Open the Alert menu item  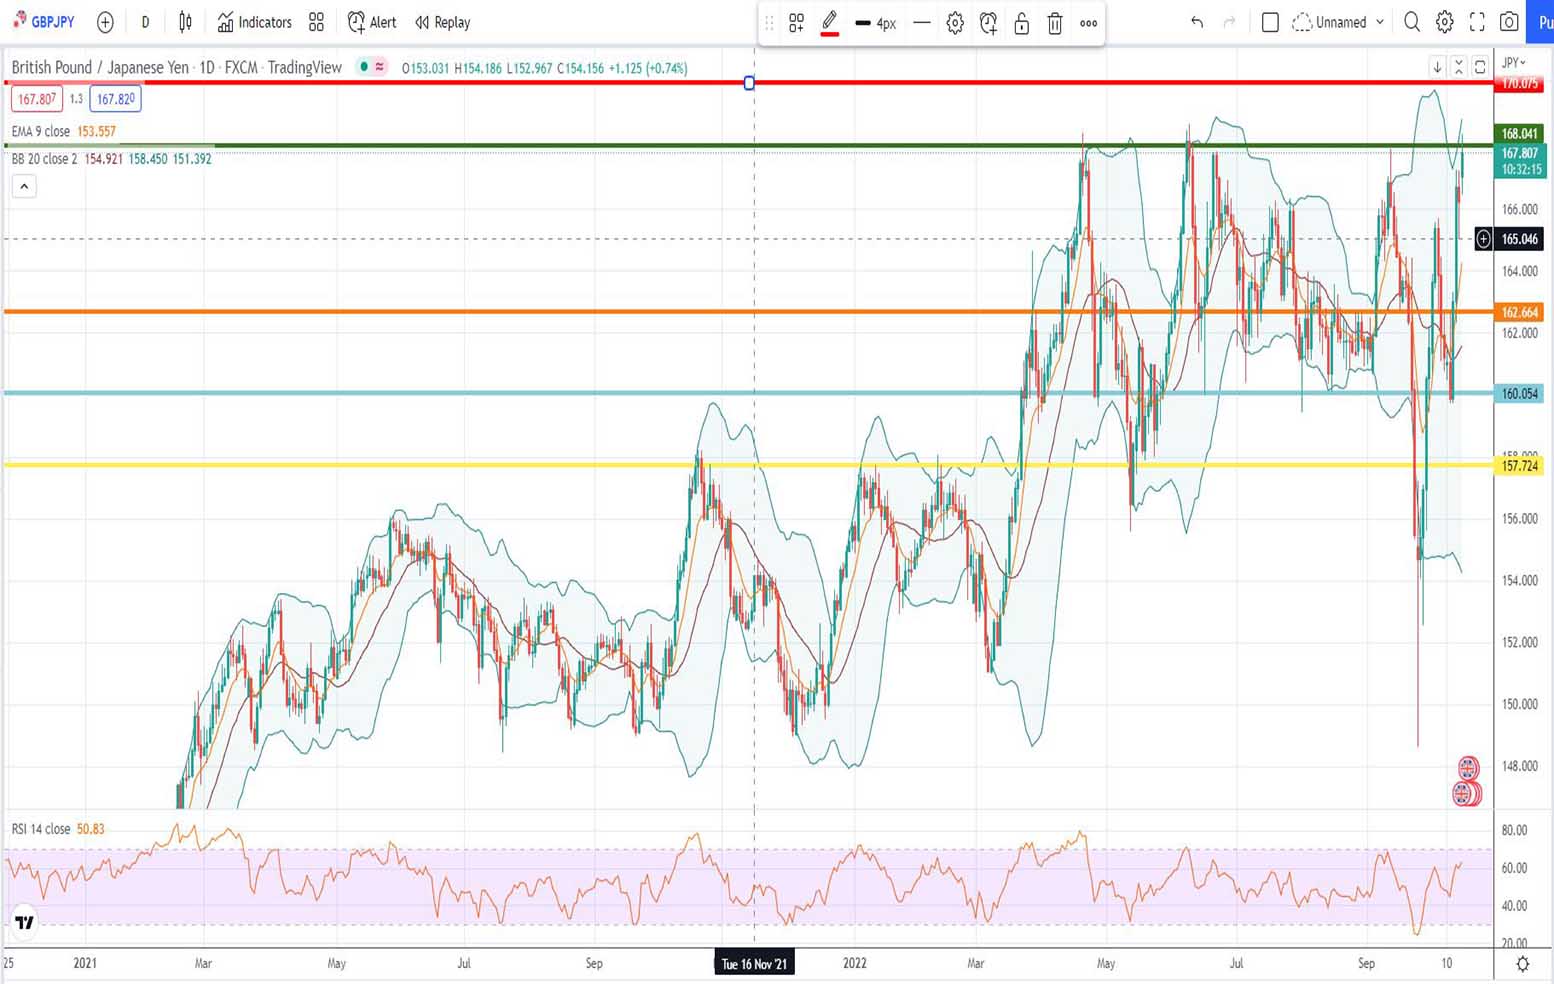pos(372,22)
